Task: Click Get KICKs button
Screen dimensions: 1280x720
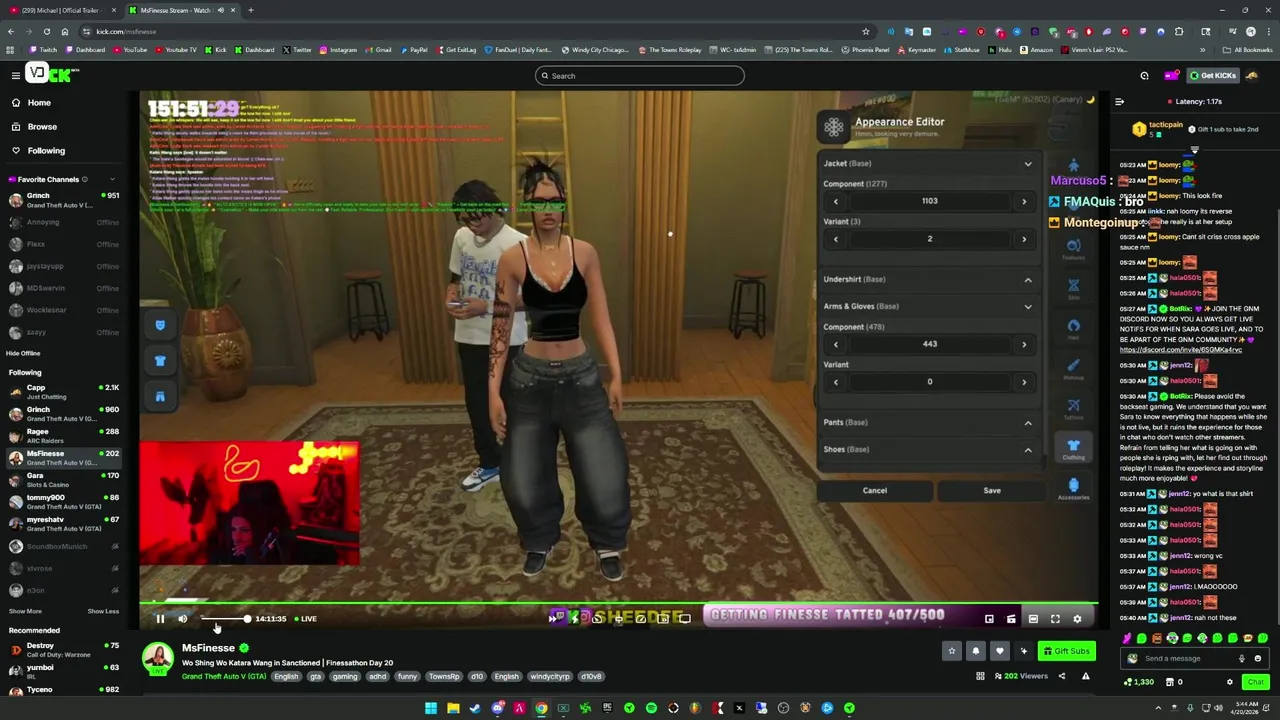Action: tap(1213, 75)
